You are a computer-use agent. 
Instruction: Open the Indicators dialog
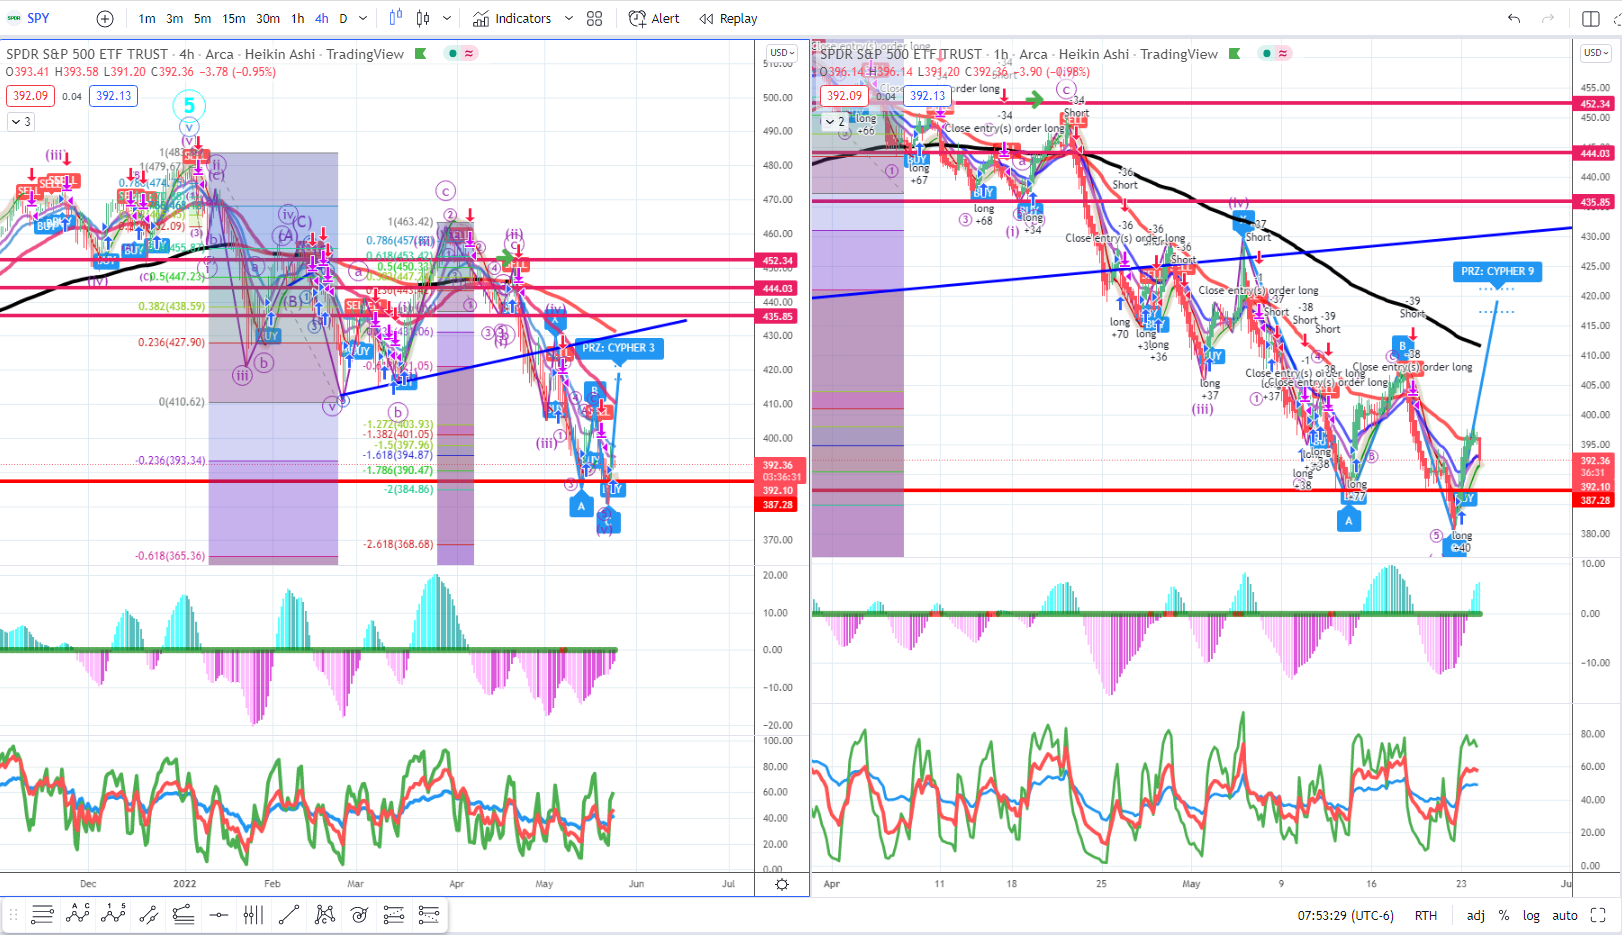point(512,18)
